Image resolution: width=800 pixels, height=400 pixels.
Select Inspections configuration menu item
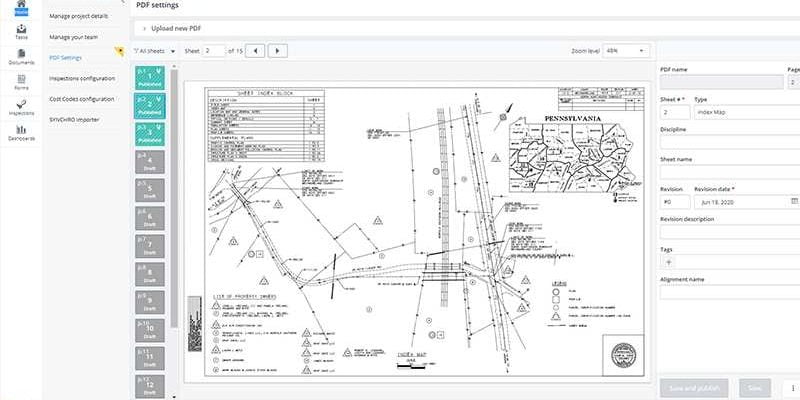(x=82, y=78)
